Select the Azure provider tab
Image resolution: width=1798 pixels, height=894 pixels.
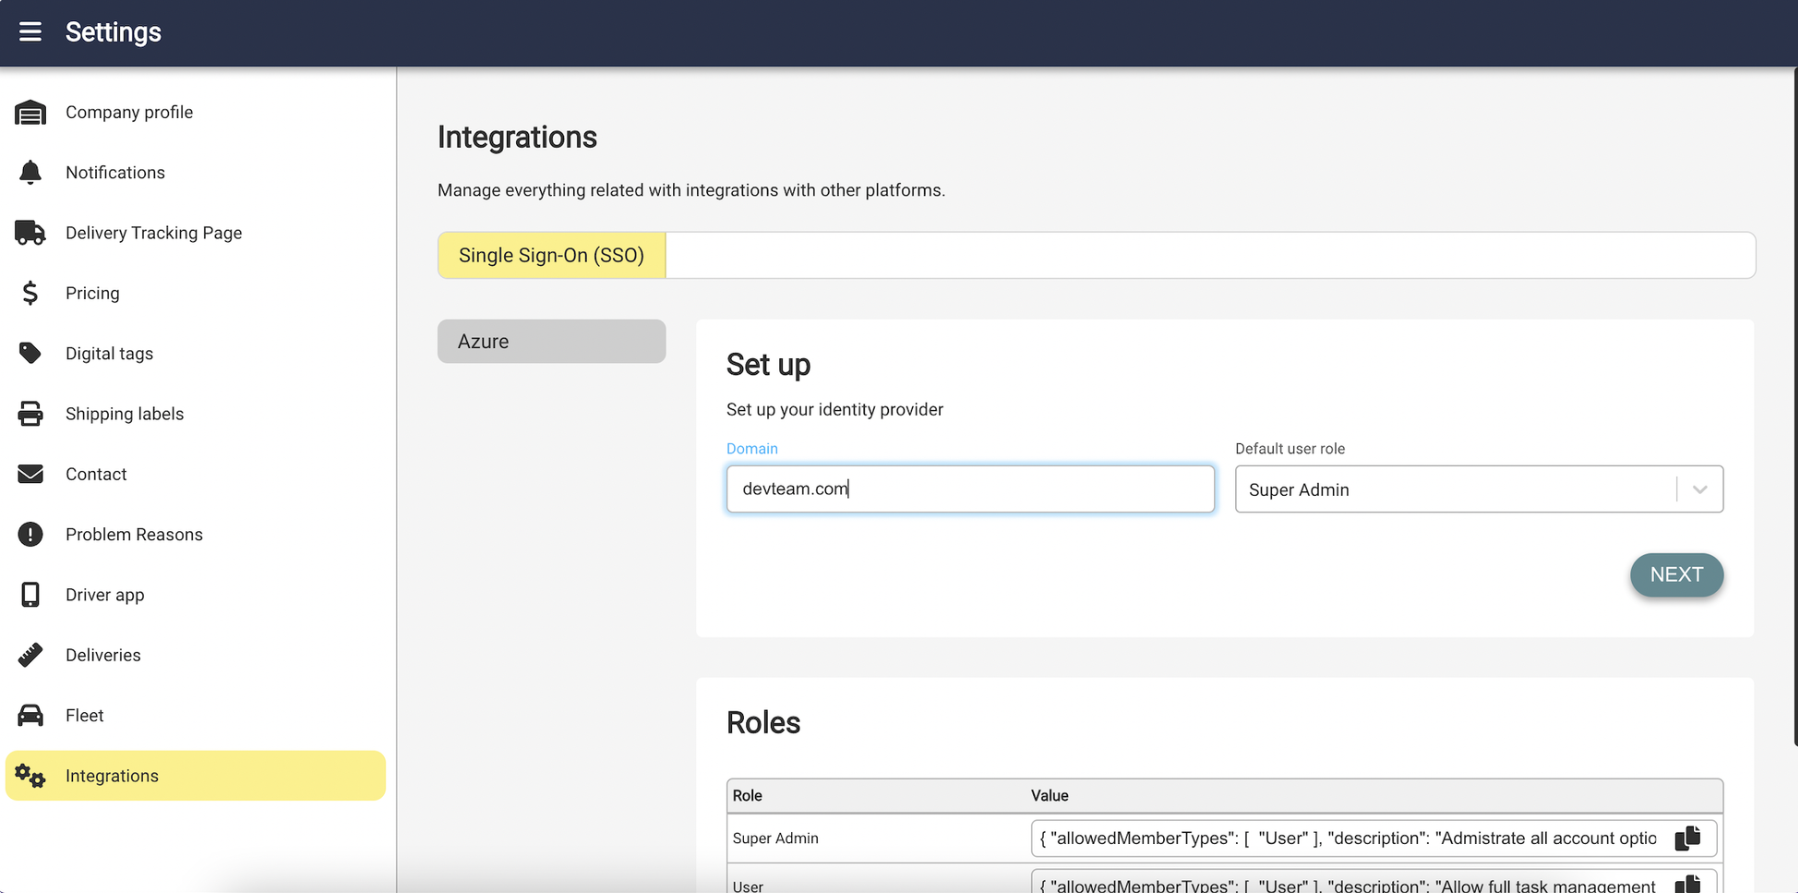(551, 342)
